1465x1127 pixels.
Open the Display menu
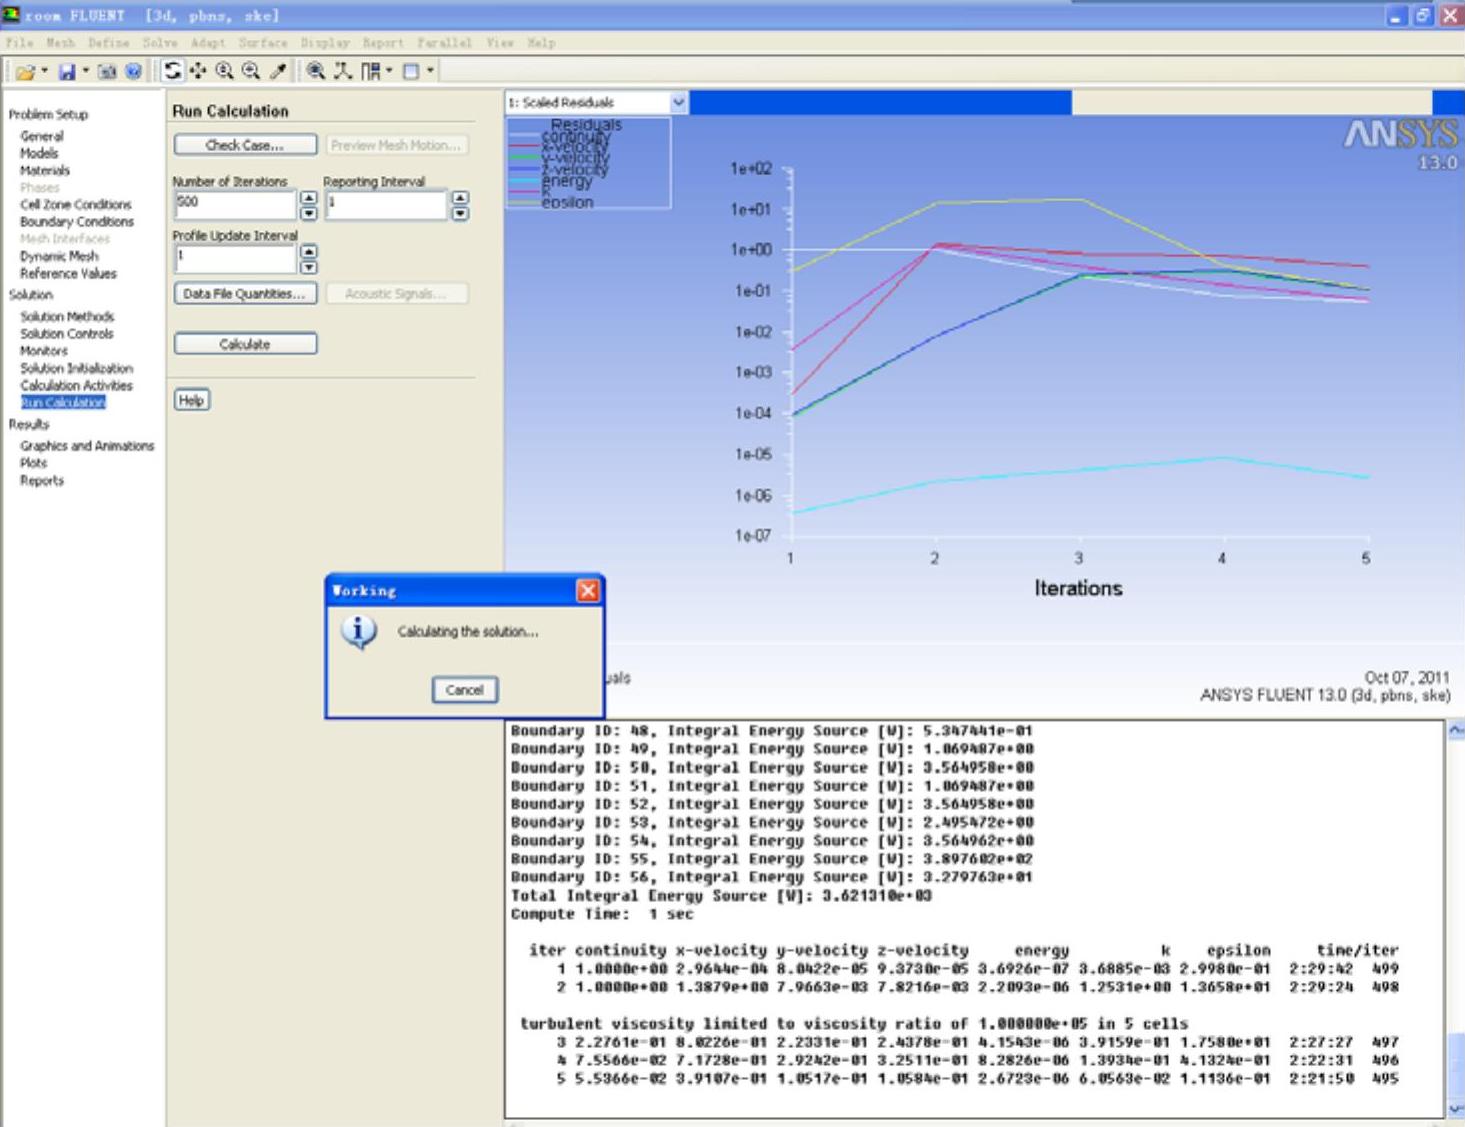click(325, 43)
